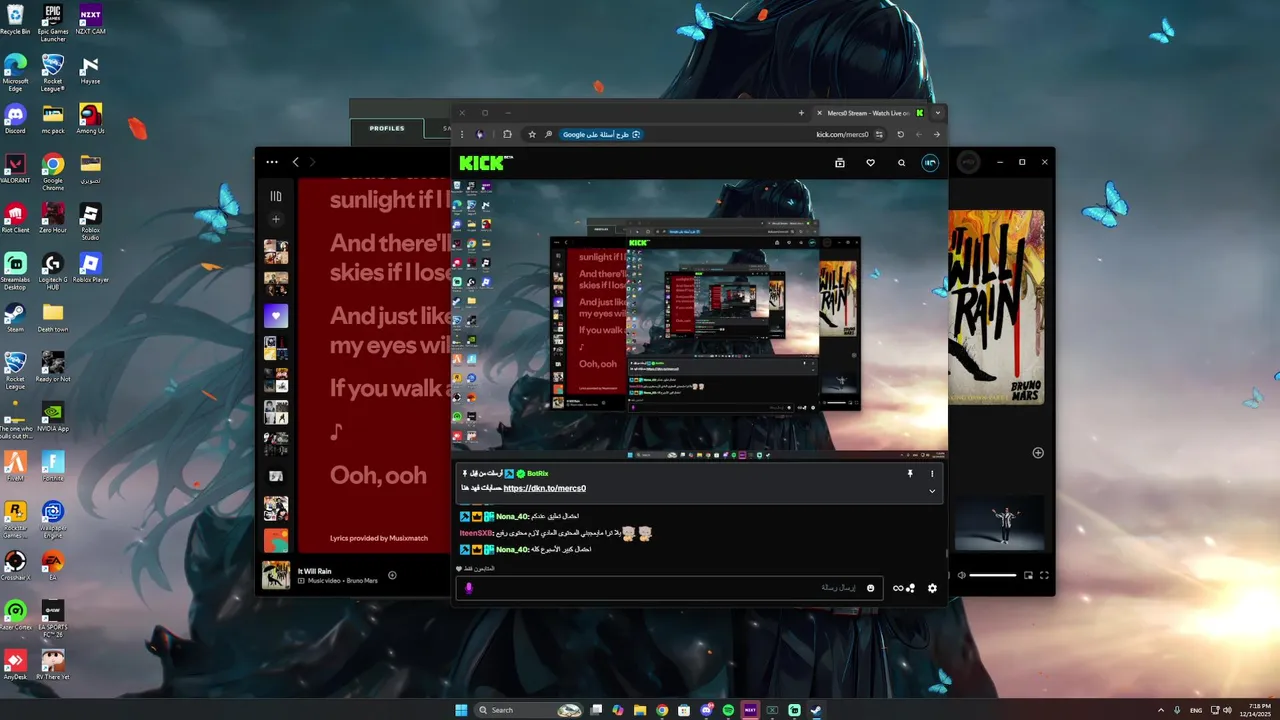The height and width of the screenshot is (720, 1280).
Task: Click the It Will Rain song title
Action: pyautogui.click(x=314, y=571)
